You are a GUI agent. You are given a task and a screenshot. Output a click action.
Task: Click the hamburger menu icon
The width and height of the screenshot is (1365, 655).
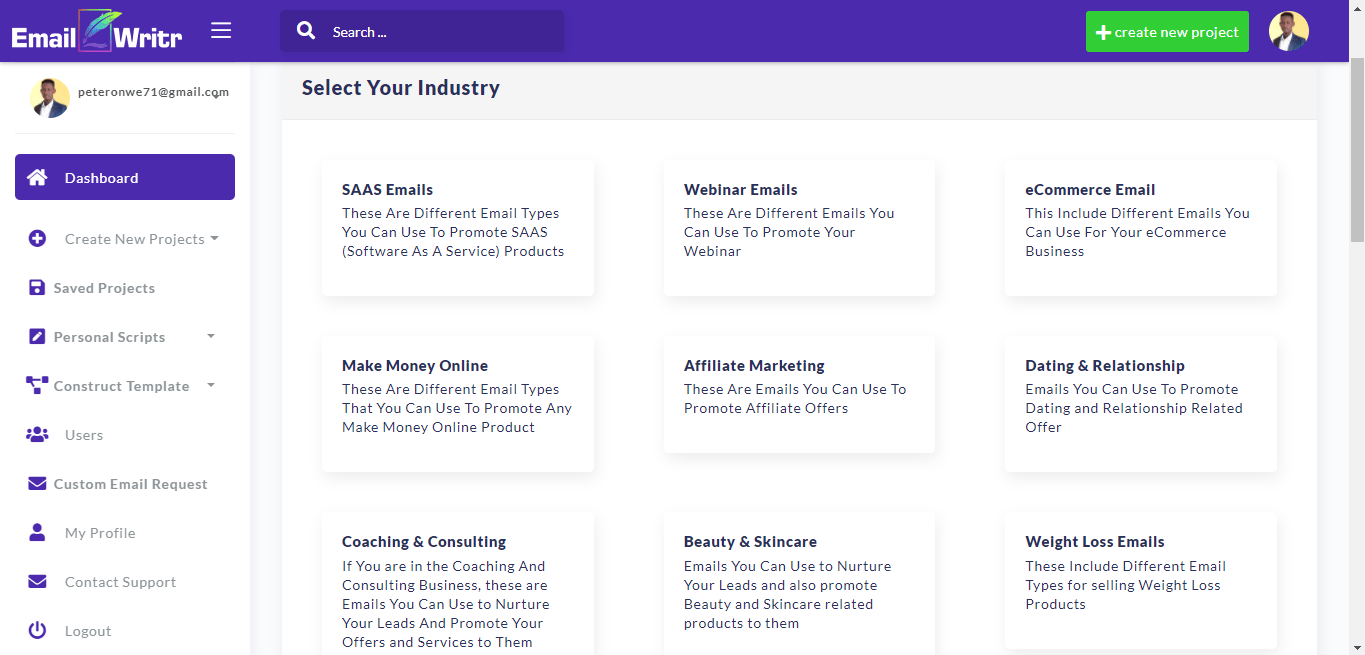(x=221, y=31)
